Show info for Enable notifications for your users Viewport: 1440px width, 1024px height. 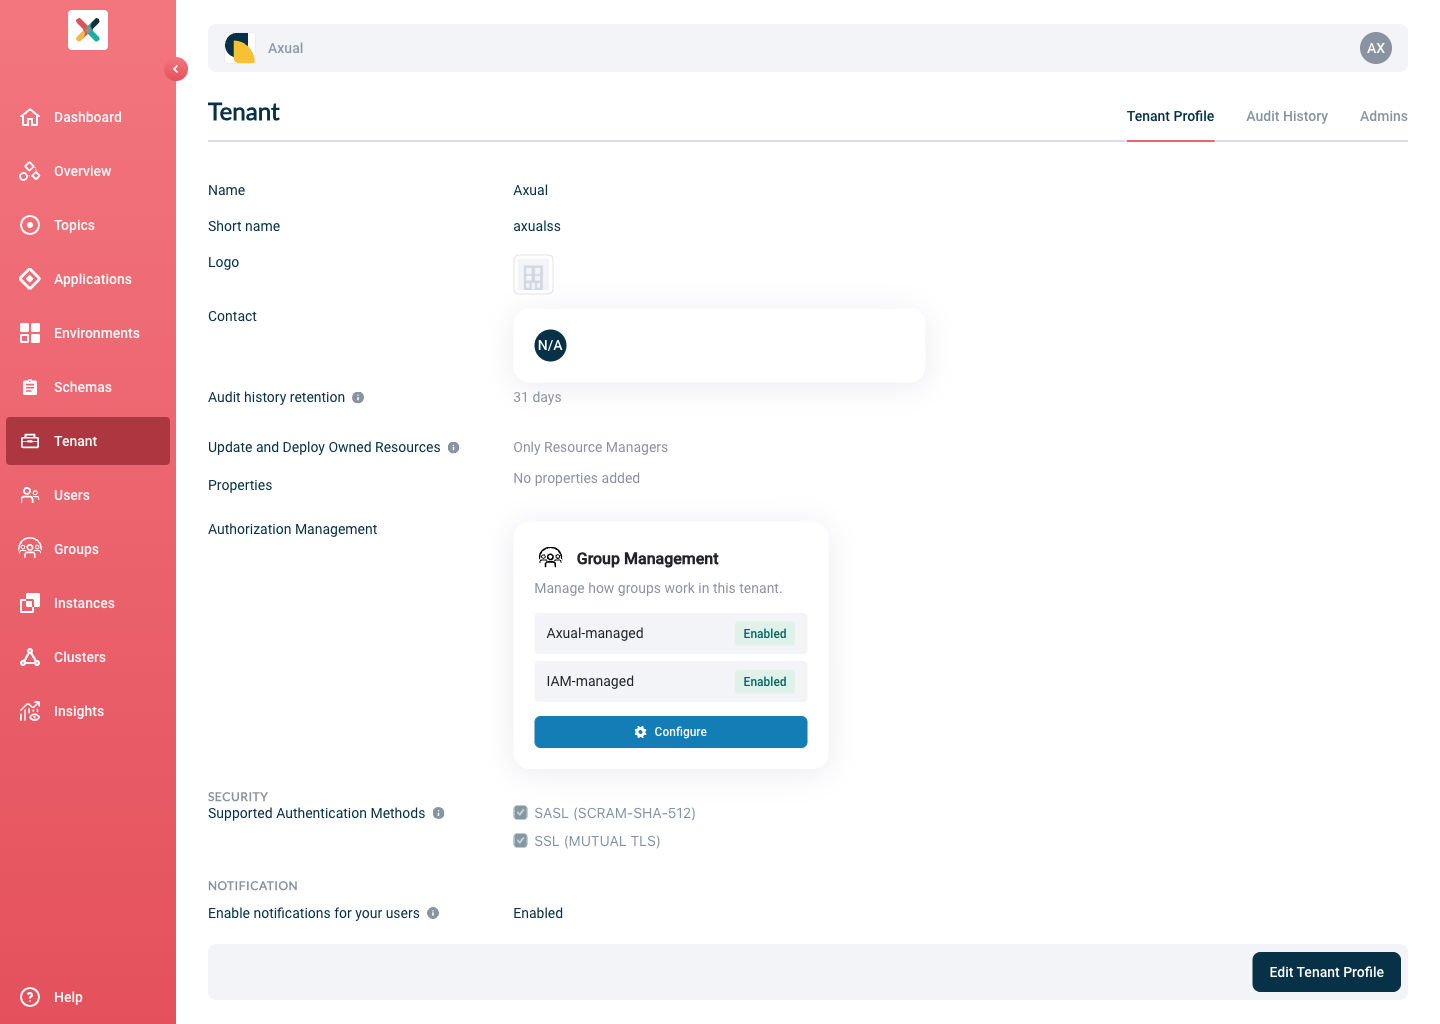click(433, 914)
